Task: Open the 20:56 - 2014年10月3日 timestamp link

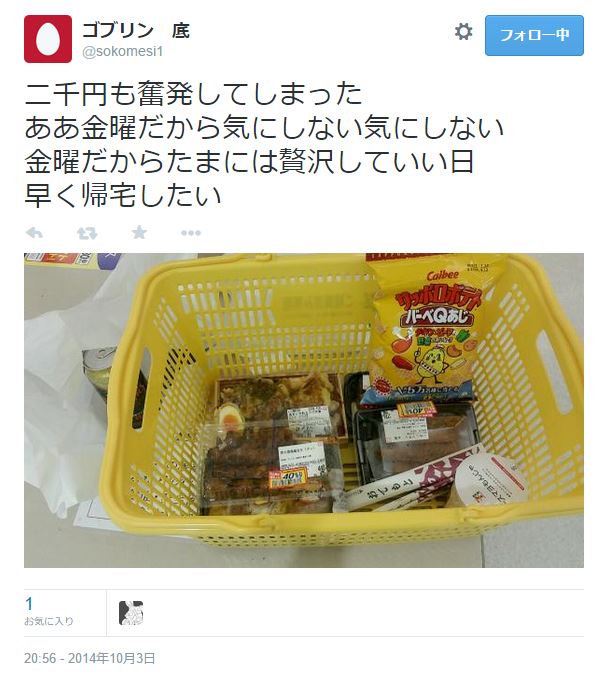Action: 90,658
